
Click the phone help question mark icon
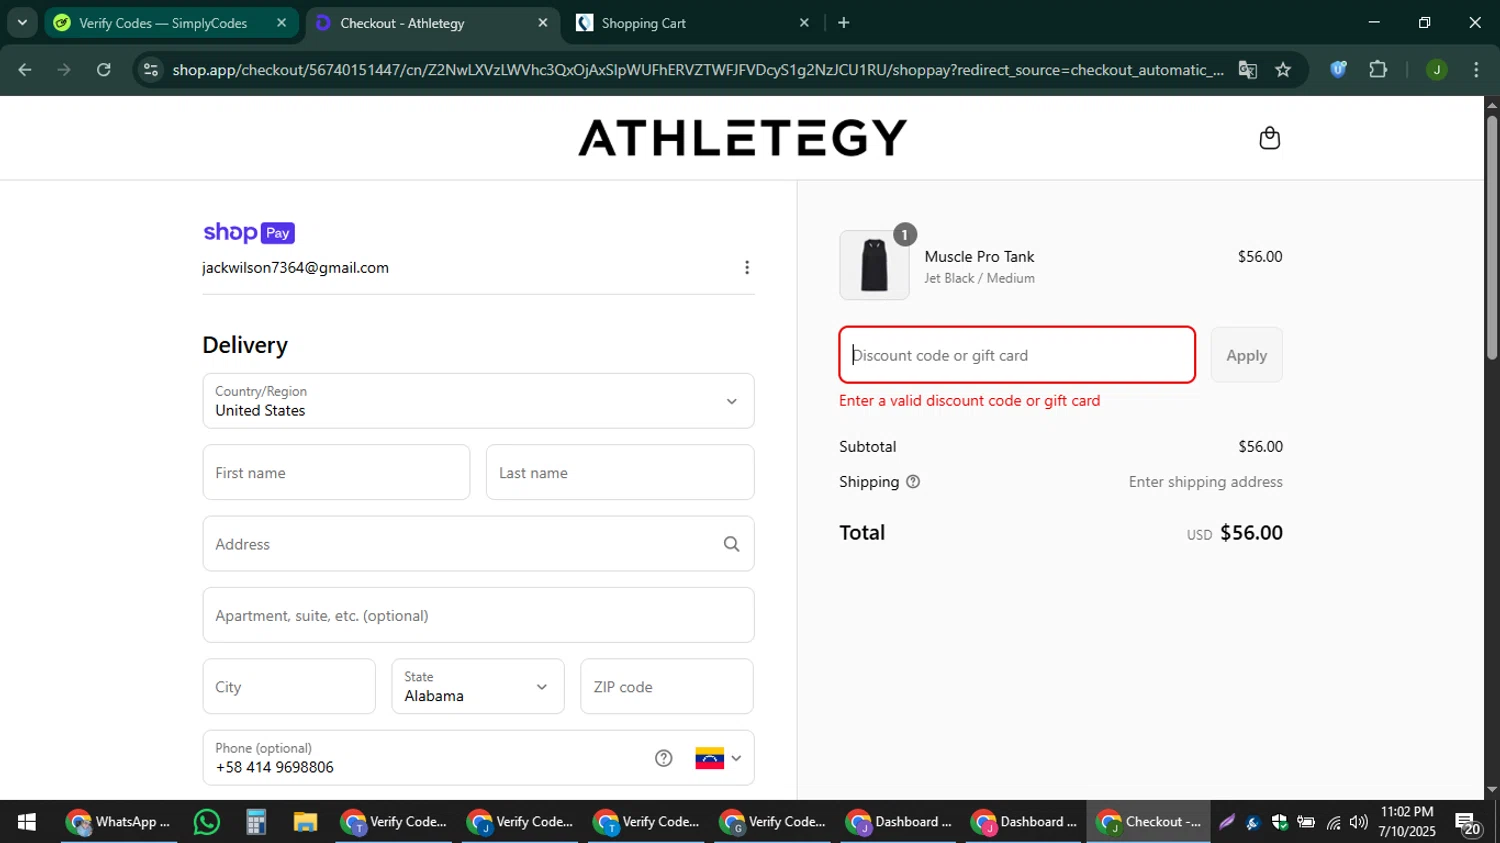point(663,758)
